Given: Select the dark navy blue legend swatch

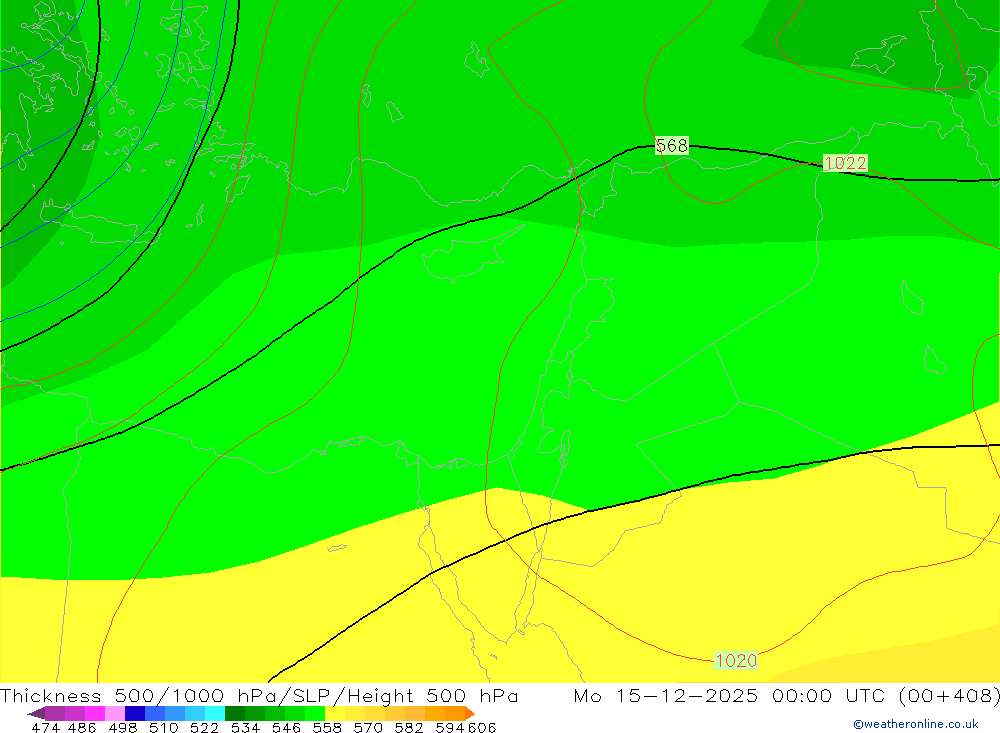Looking at the screenshot, I should [x=135, y=713].
